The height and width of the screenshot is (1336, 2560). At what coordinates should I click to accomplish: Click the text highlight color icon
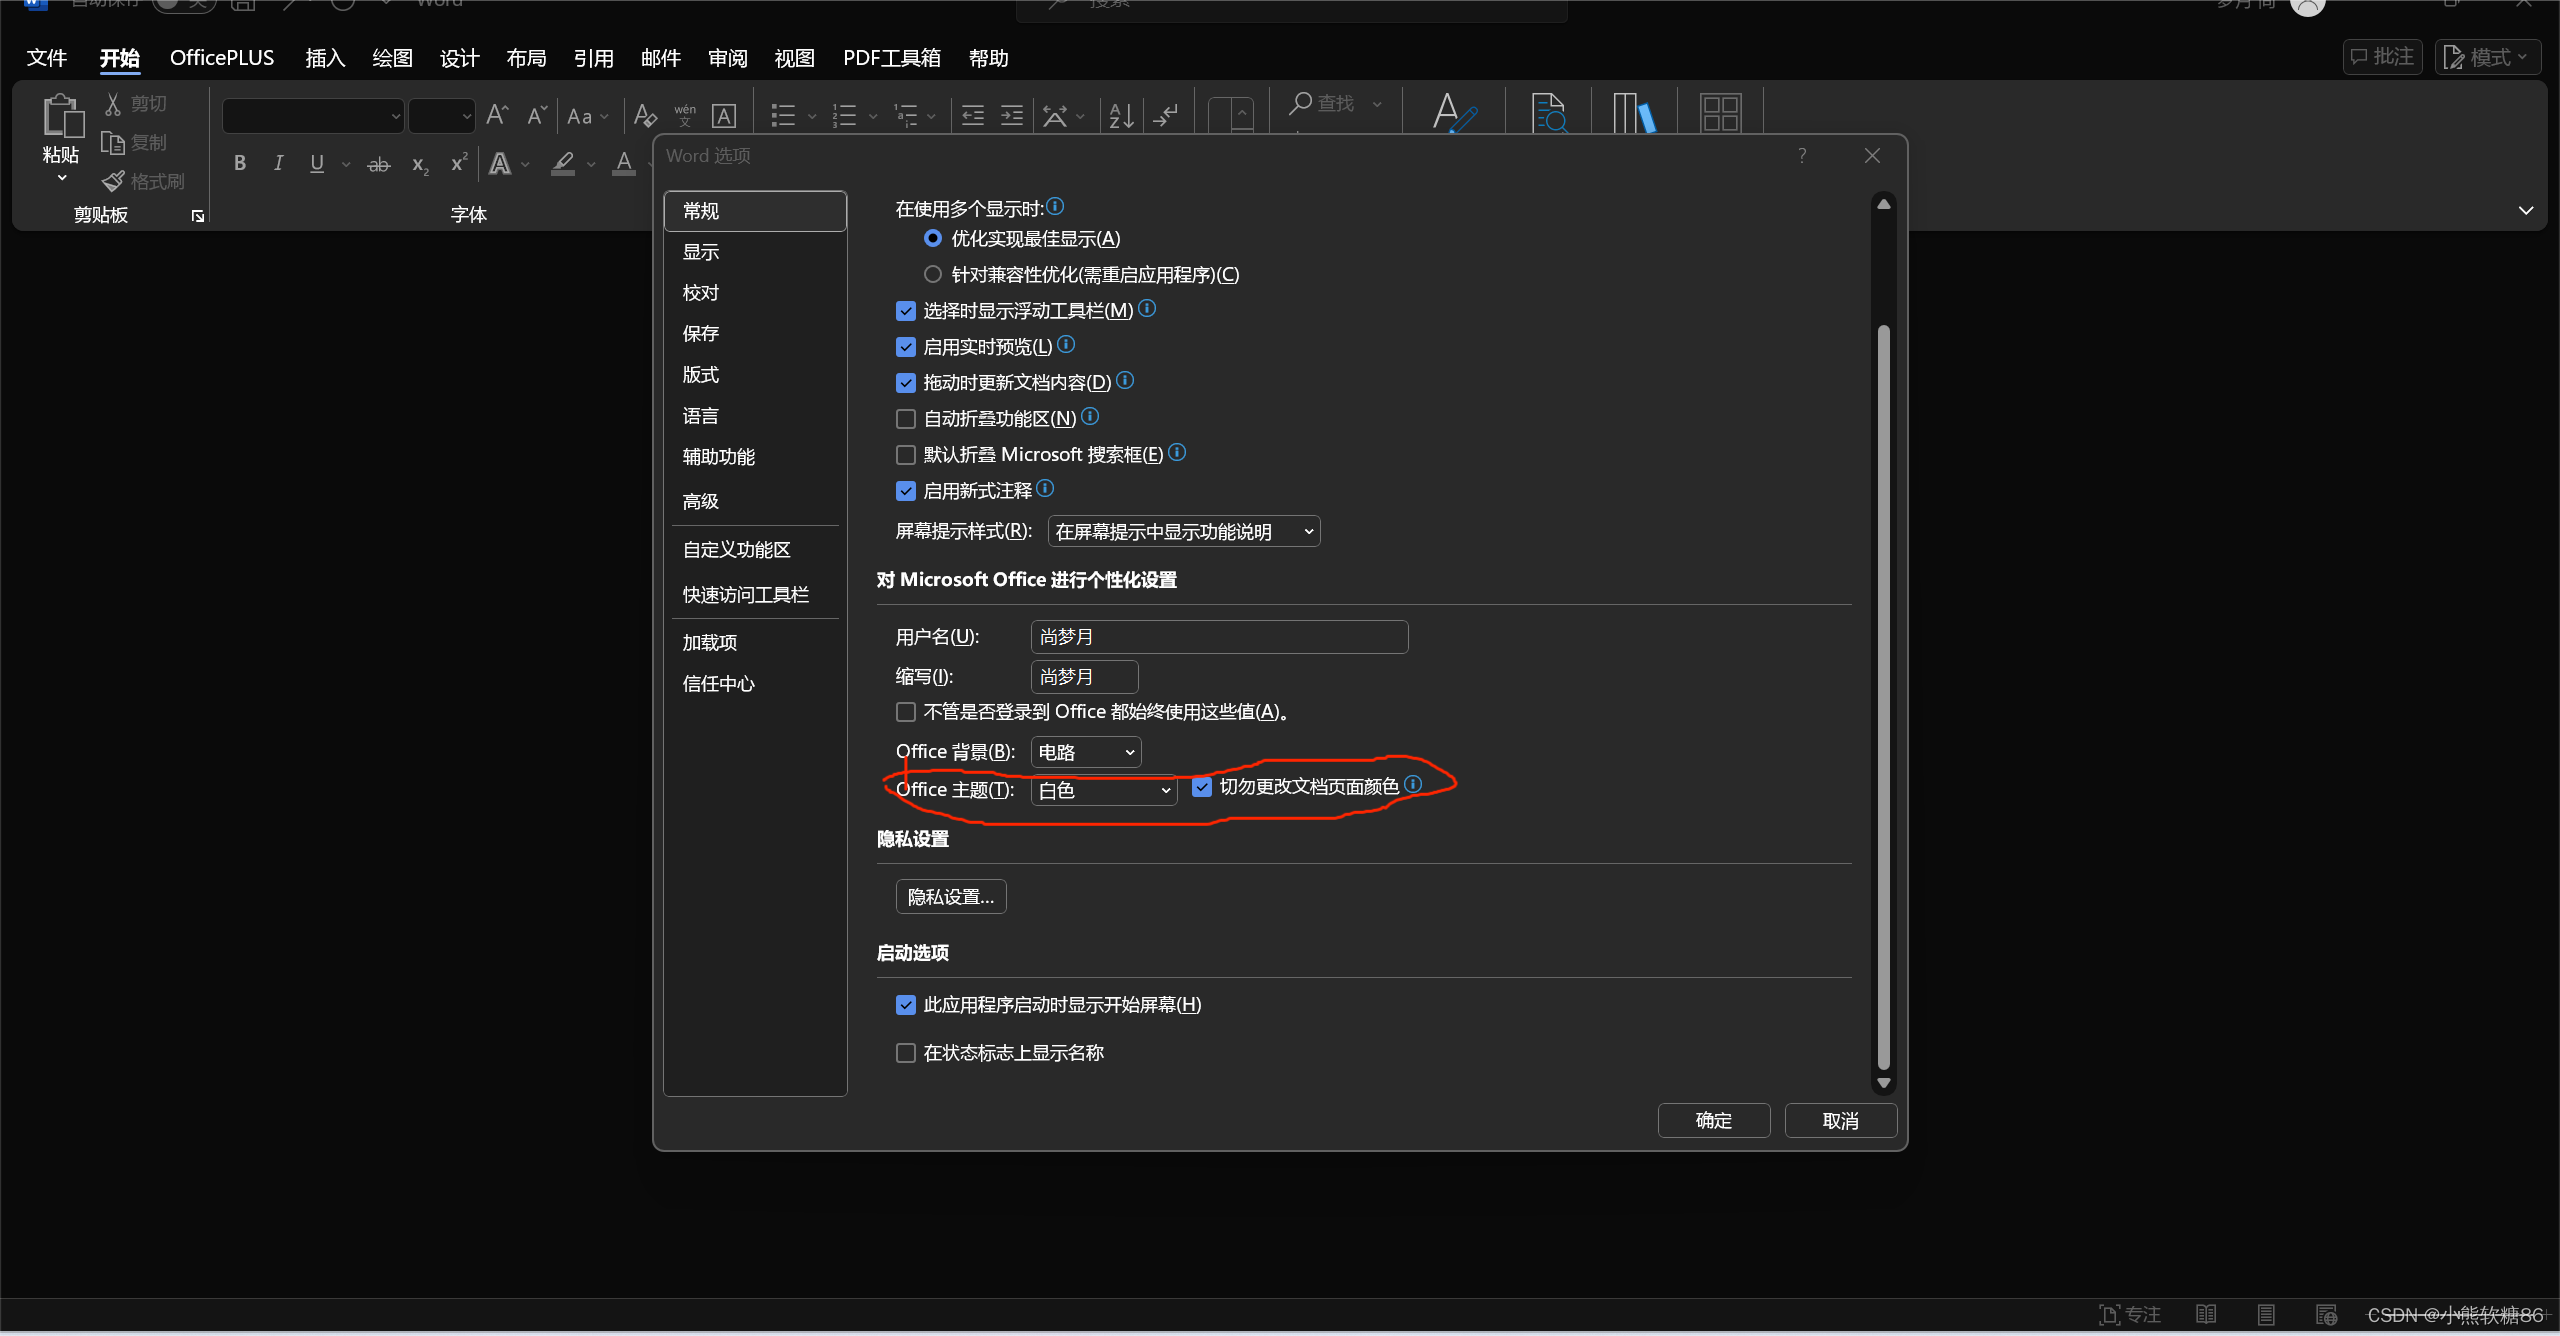(x=563, y=163)
